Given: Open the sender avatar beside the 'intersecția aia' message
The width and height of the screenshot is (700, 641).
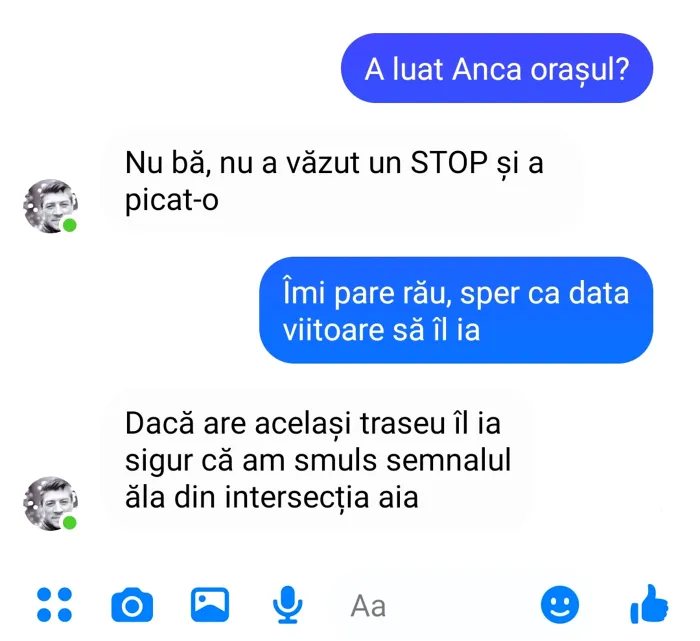Looking at the screenshot, I should (x=50, y=503).
